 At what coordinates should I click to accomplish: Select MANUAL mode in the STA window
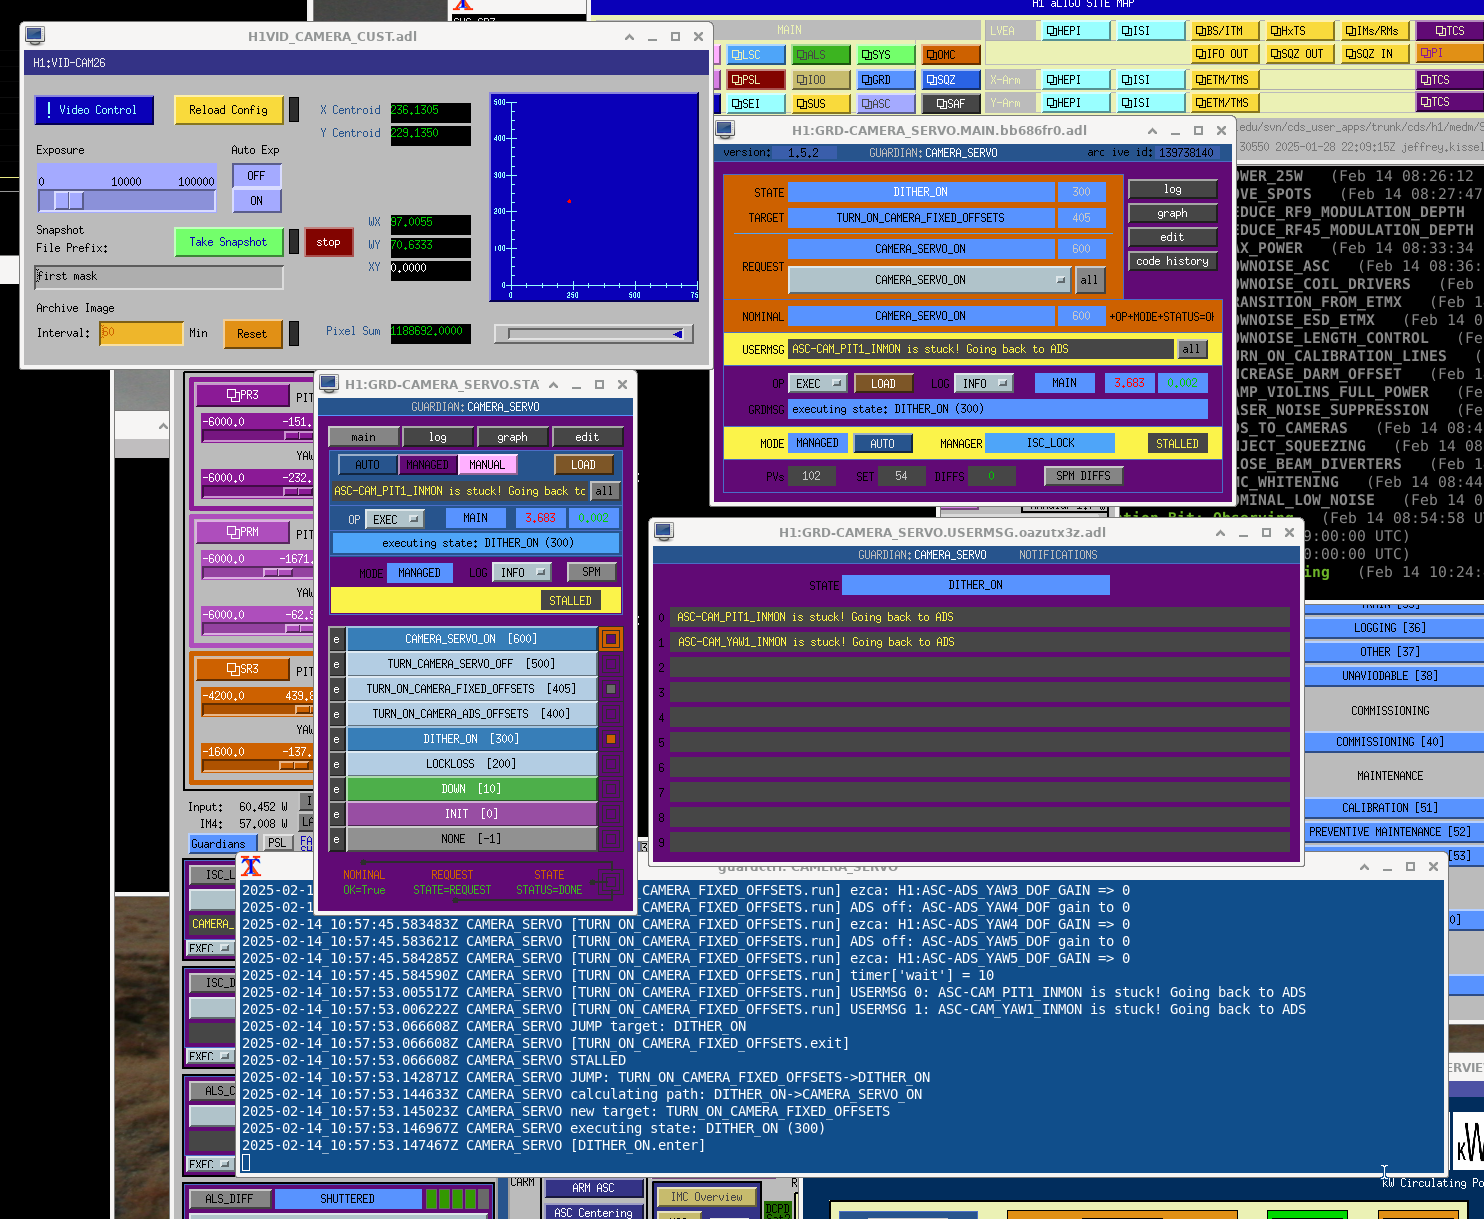pyautogui.click(x=487, y=465)
